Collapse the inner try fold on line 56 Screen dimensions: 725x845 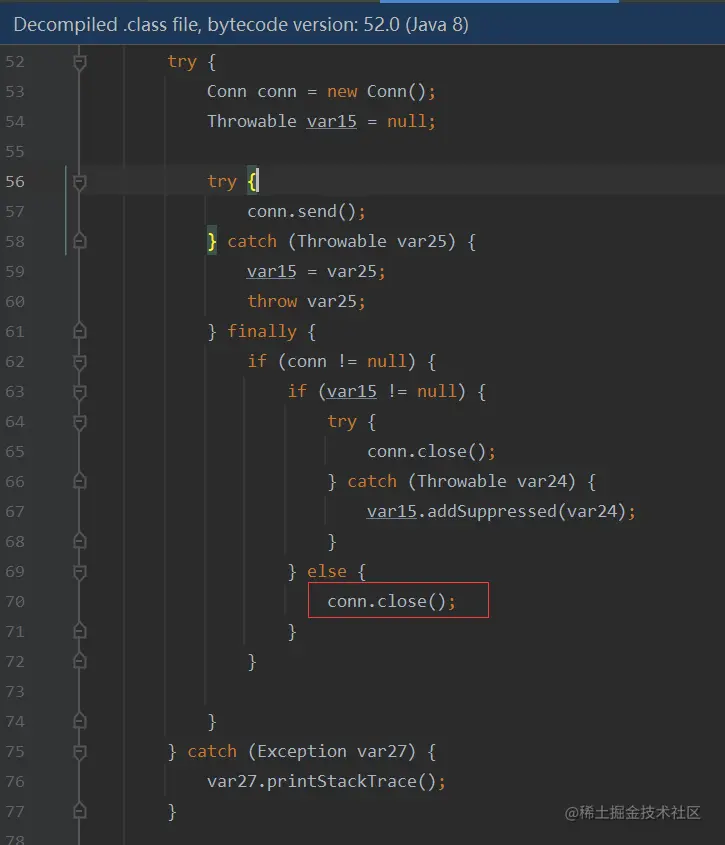pyautogui.click(x=79, y=182)
